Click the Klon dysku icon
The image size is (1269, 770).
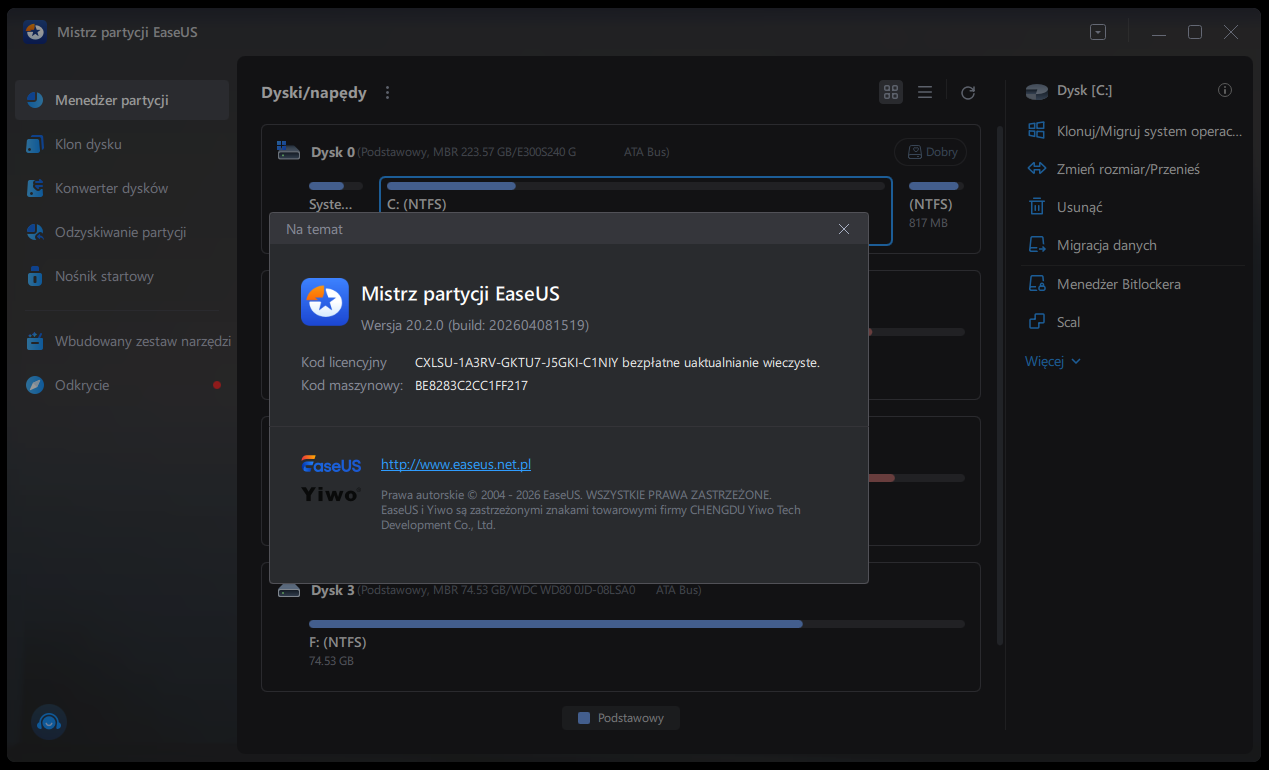coord(35,144)
